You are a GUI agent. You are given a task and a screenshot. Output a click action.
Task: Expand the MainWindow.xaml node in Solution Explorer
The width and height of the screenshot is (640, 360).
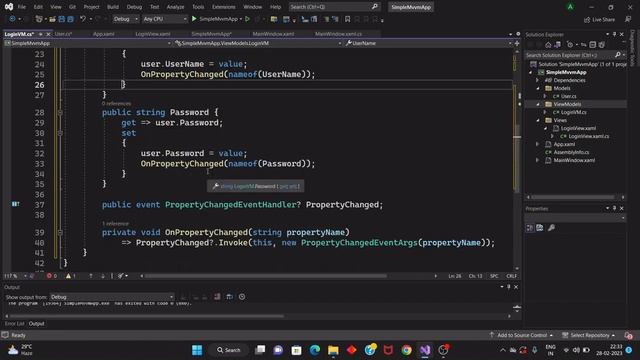coord(538,160)
